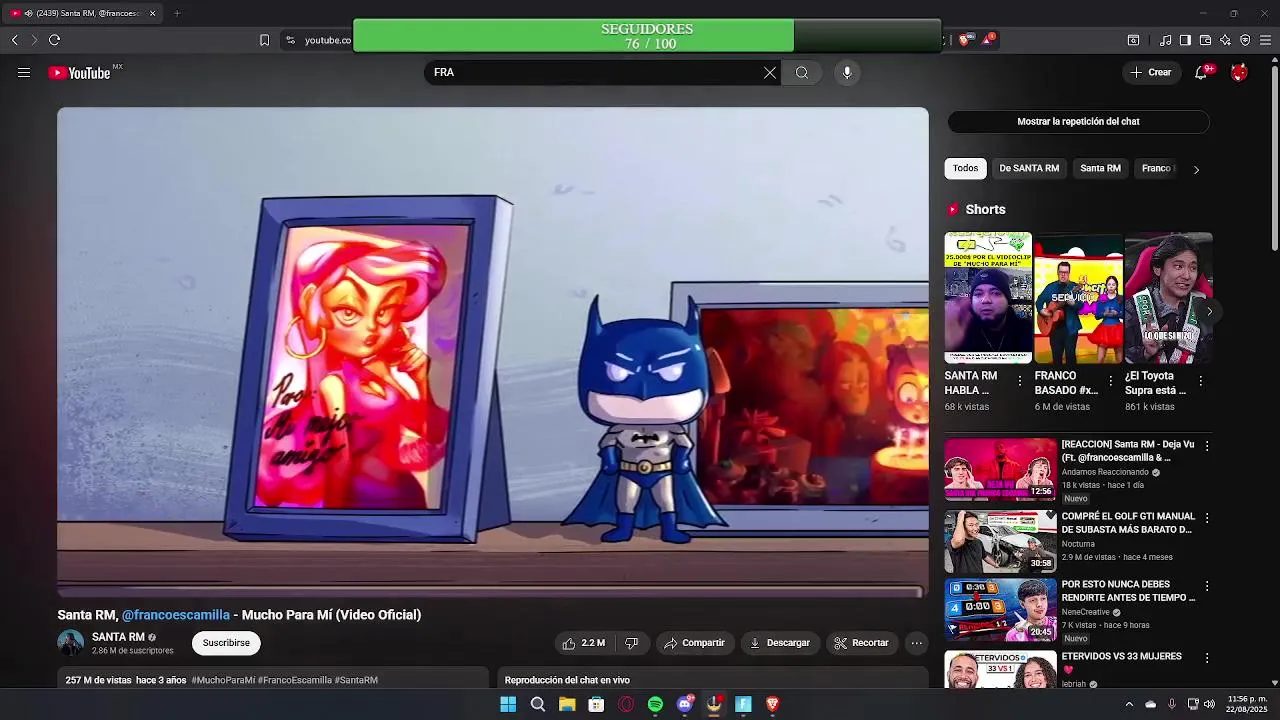Switch to the Santa RM browser tab
This screenshot has width=1280, height=720.
84,13
